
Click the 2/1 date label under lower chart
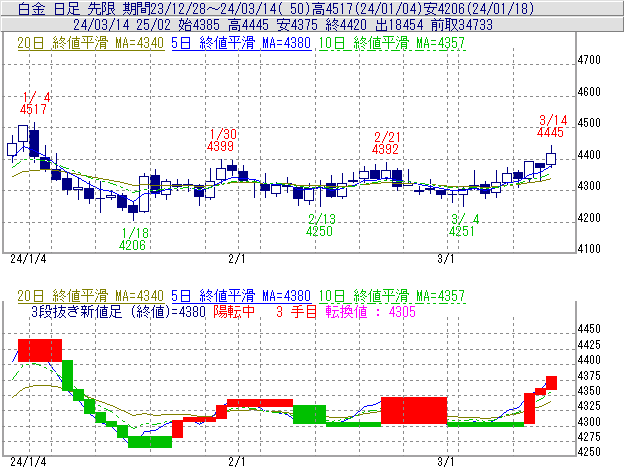pos(237,462)
